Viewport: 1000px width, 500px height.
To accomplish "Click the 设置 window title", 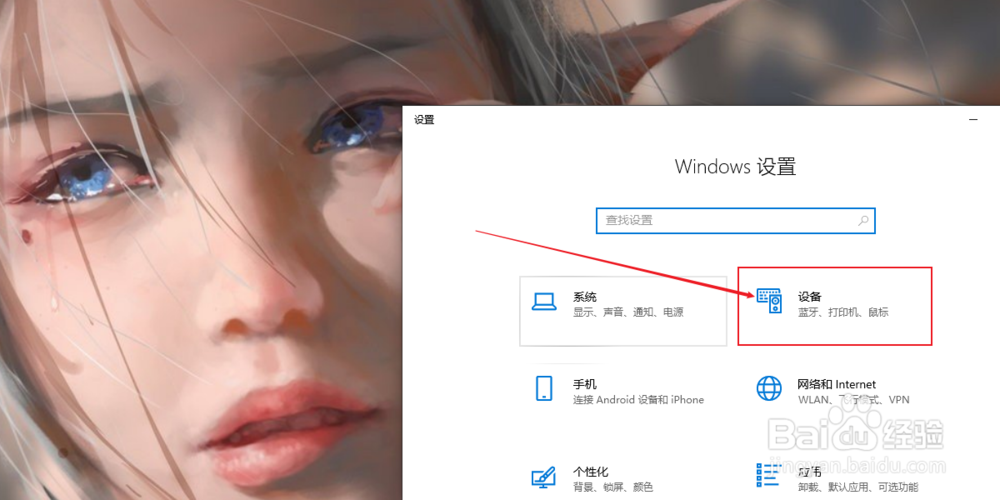I will tap(424, 120).
